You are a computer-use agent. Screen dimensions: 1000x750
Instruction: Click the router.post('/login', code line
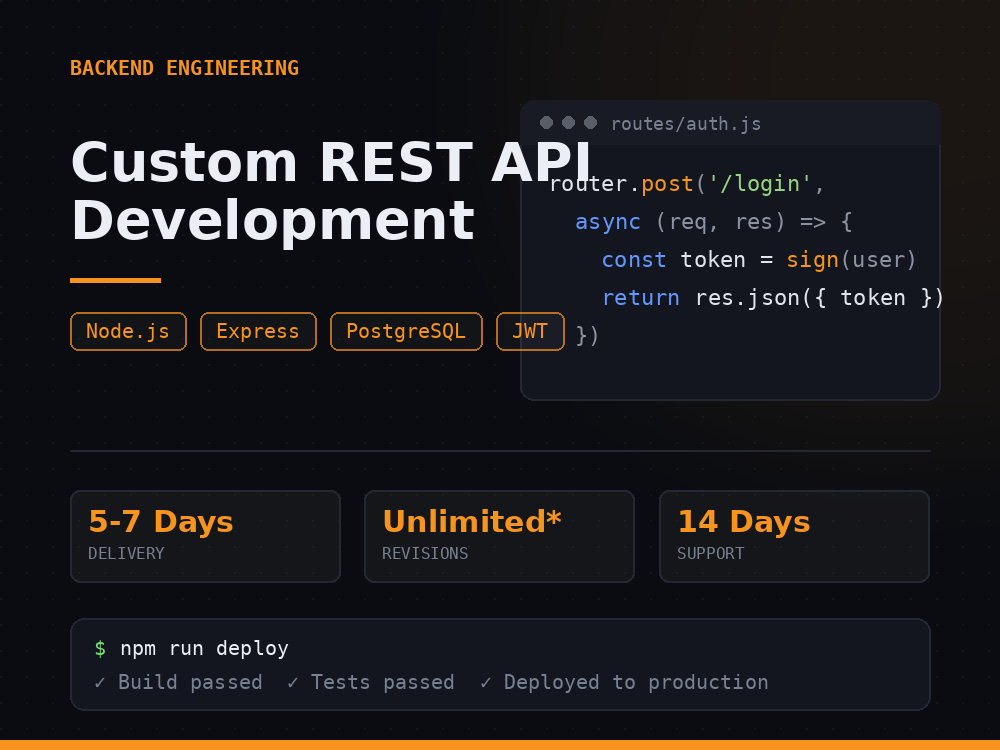click(688, 184)
